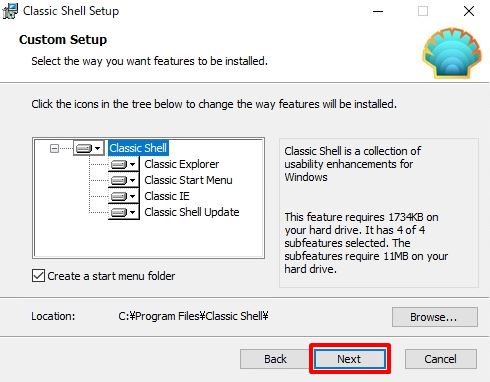Open Classic Explorer feature install-state dropdown
Image resolution: width=490 pixels, height=382 pixels.
coord(123,164)
